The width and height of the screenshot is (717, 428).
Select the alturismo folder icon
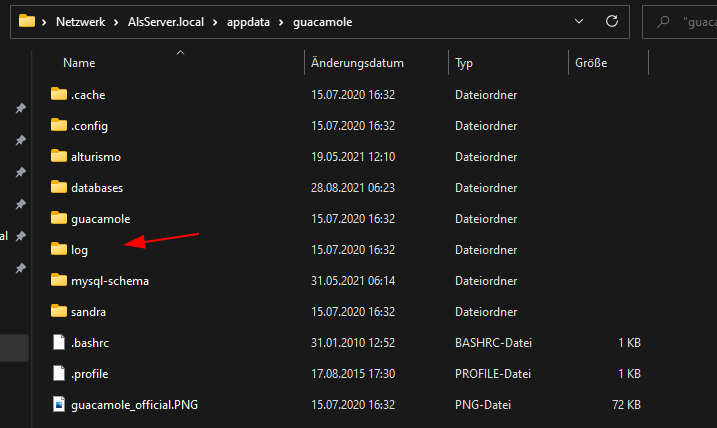pyautogui.click(x=59, y=156)
